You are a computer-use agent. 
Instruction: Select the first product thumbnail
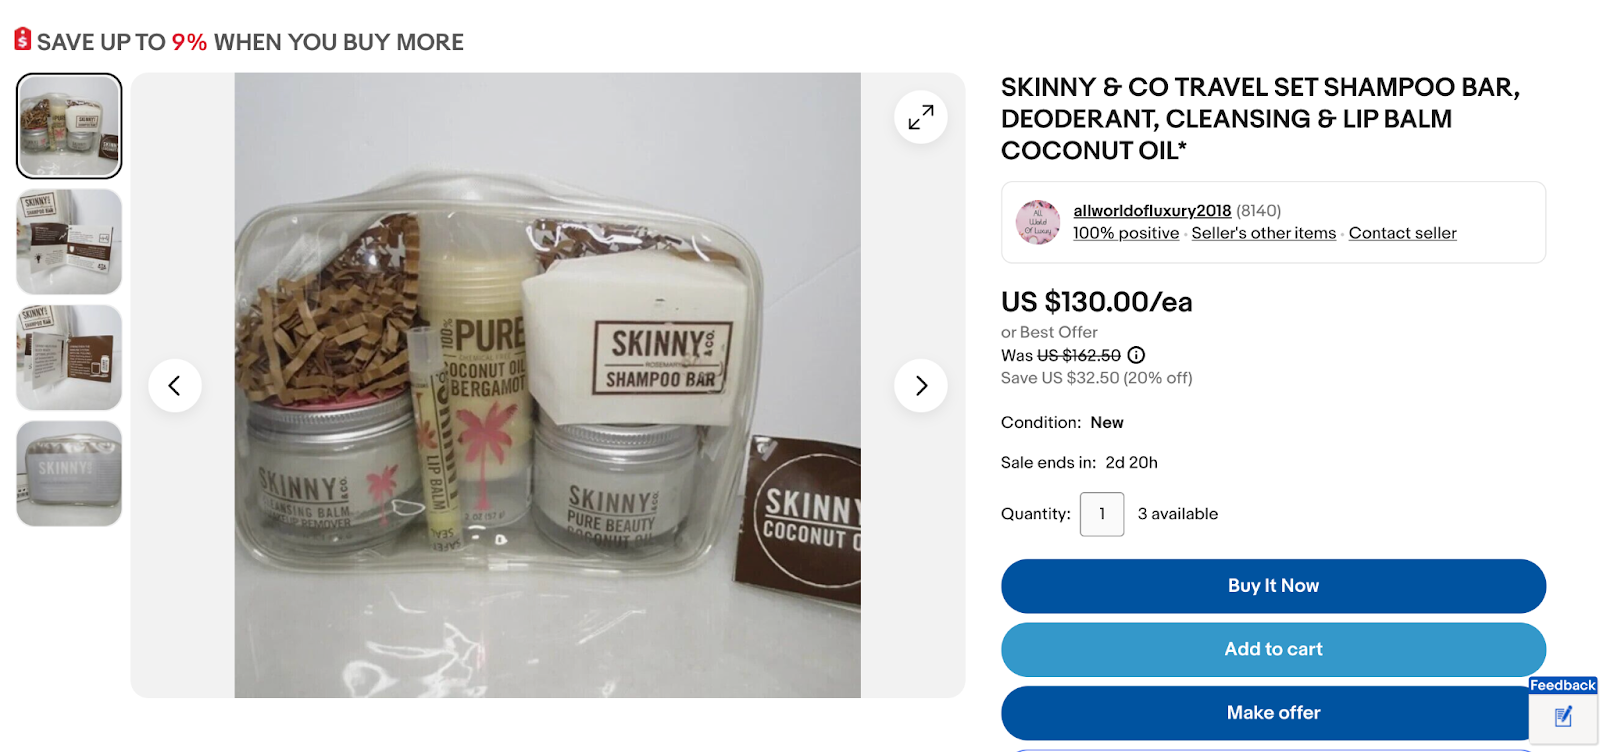[x=68, y=125]
